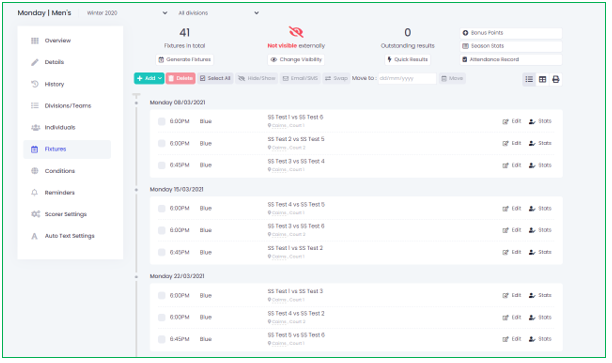Open Season Stats
This screenshot has height=363, width=612.
(511, 46)
